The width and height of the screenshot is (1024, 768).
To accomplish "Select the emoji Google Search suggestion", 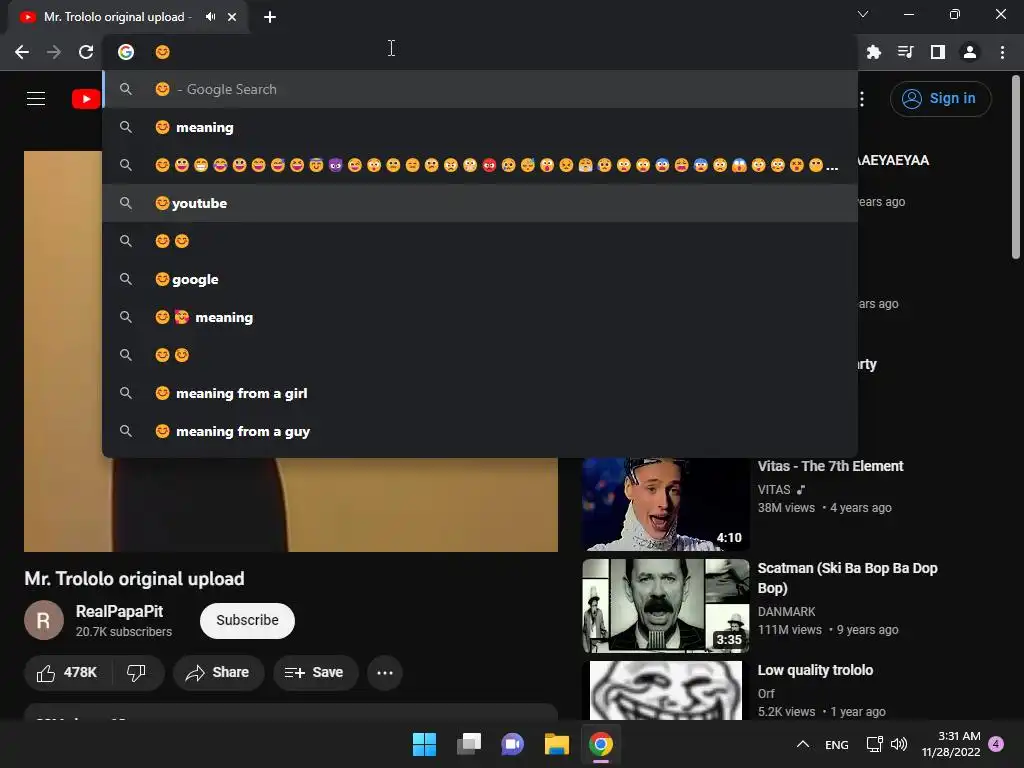I will pos(480,89).
